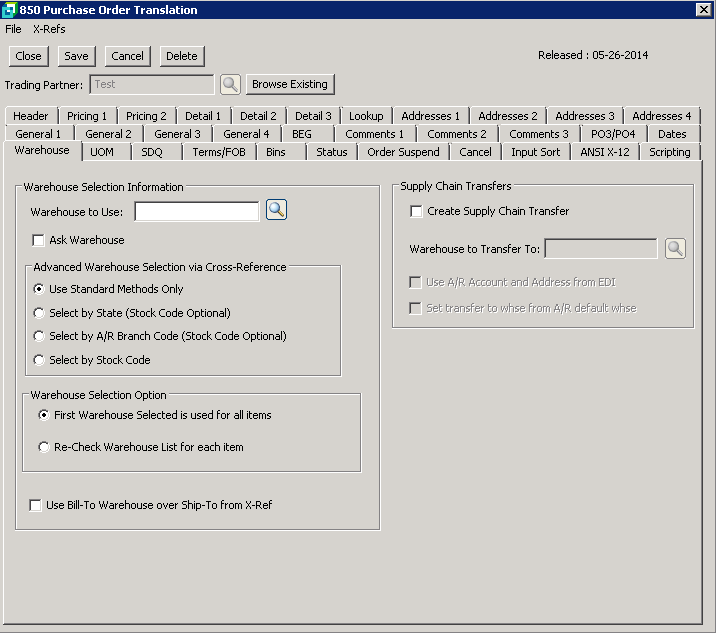The width and height of the screenshot is (716, 633).
Task: Open the X-Refs menu
Action: (49, 29)
